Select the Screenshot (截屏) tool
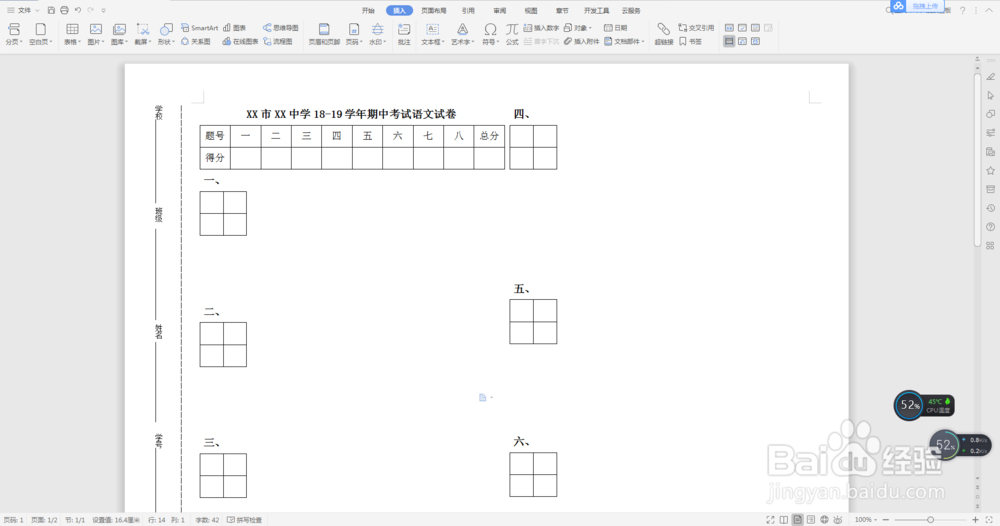Image resolution: width=1000 pixels, height=526 pixels. 143,34
